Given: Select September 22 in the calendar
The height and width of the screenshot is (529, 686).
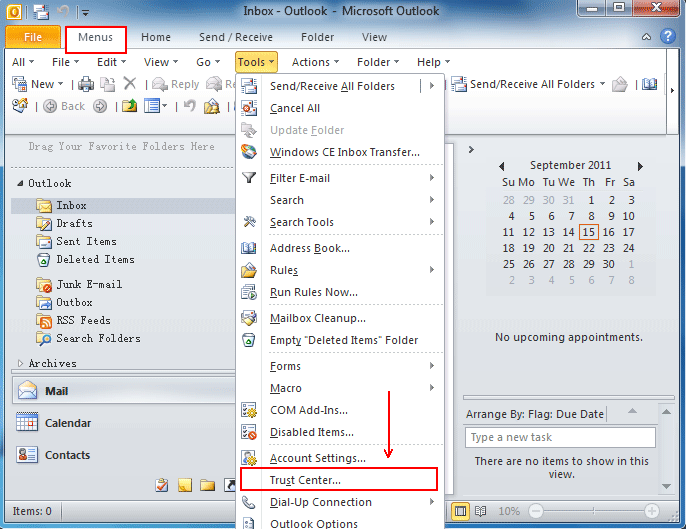Looking at the screenshot, I should 588,248.
